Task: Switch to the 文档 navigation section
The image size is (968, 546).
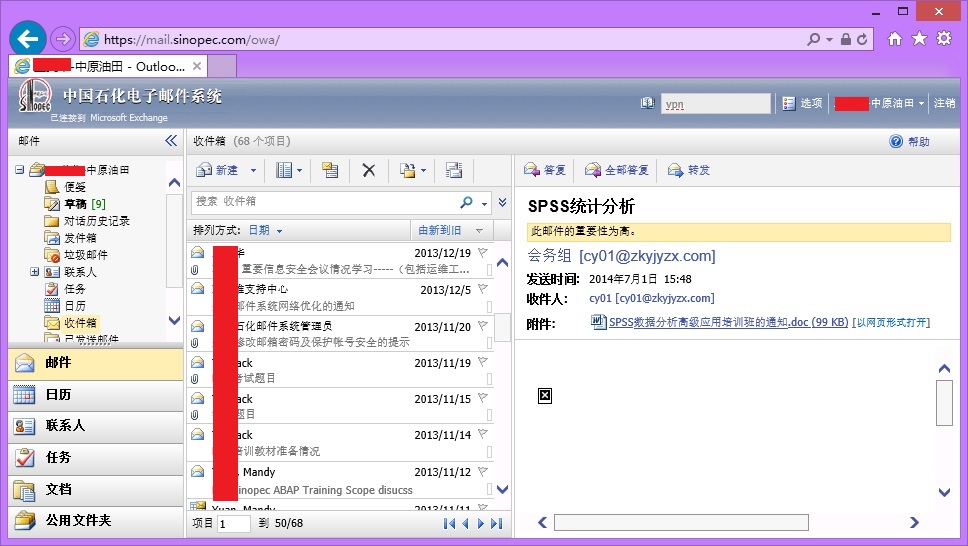Action: point(96,490)
